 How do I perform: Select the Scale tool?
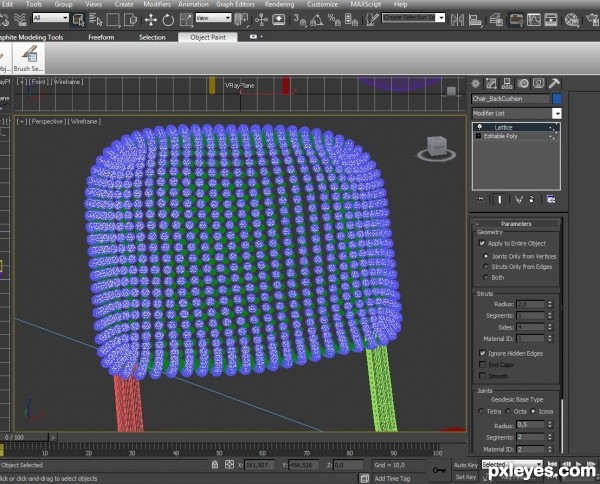coord(186,20)
